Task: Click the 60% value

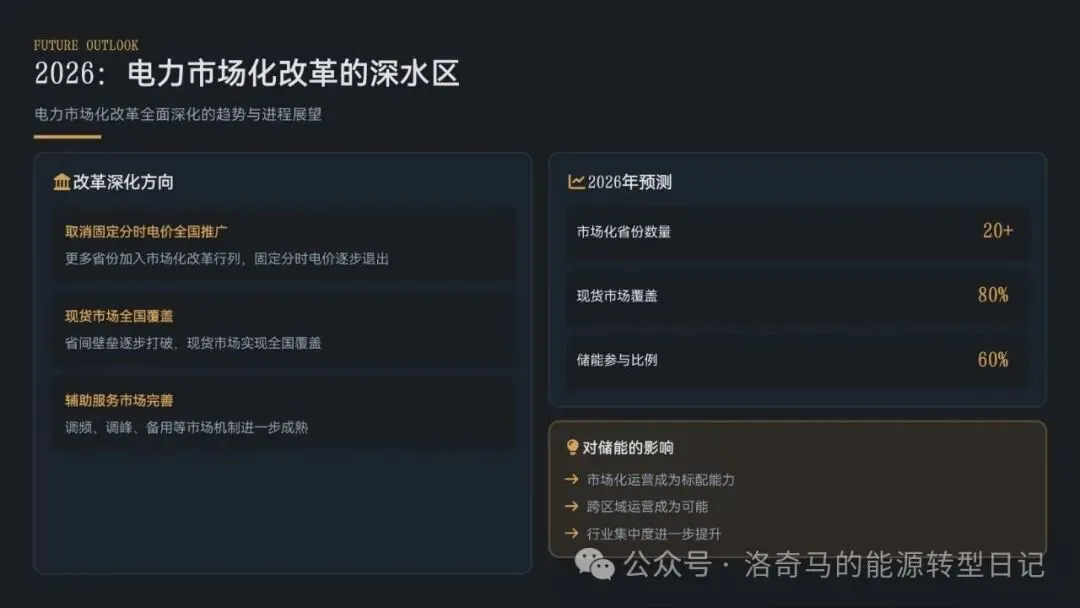Action: coord(993,360)
